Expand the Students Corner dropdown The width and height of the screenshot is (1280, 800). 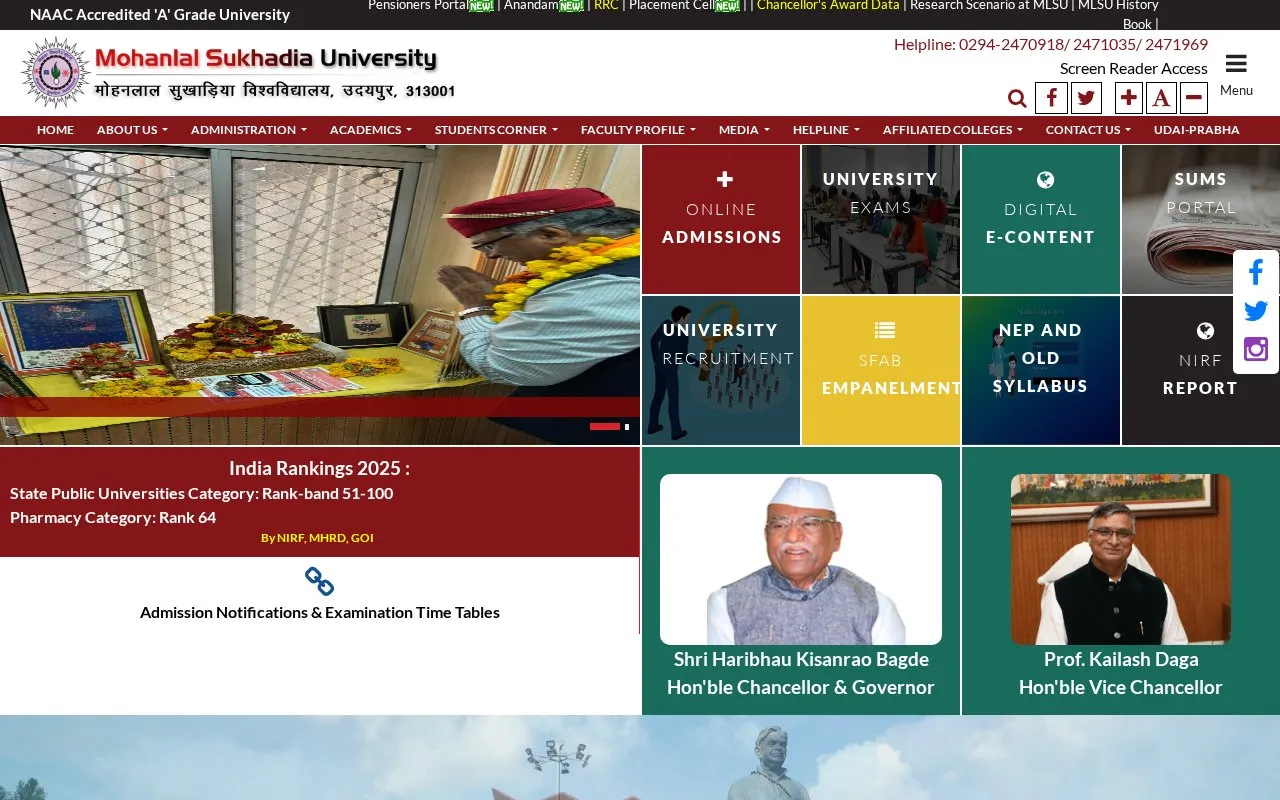(496, 130)
